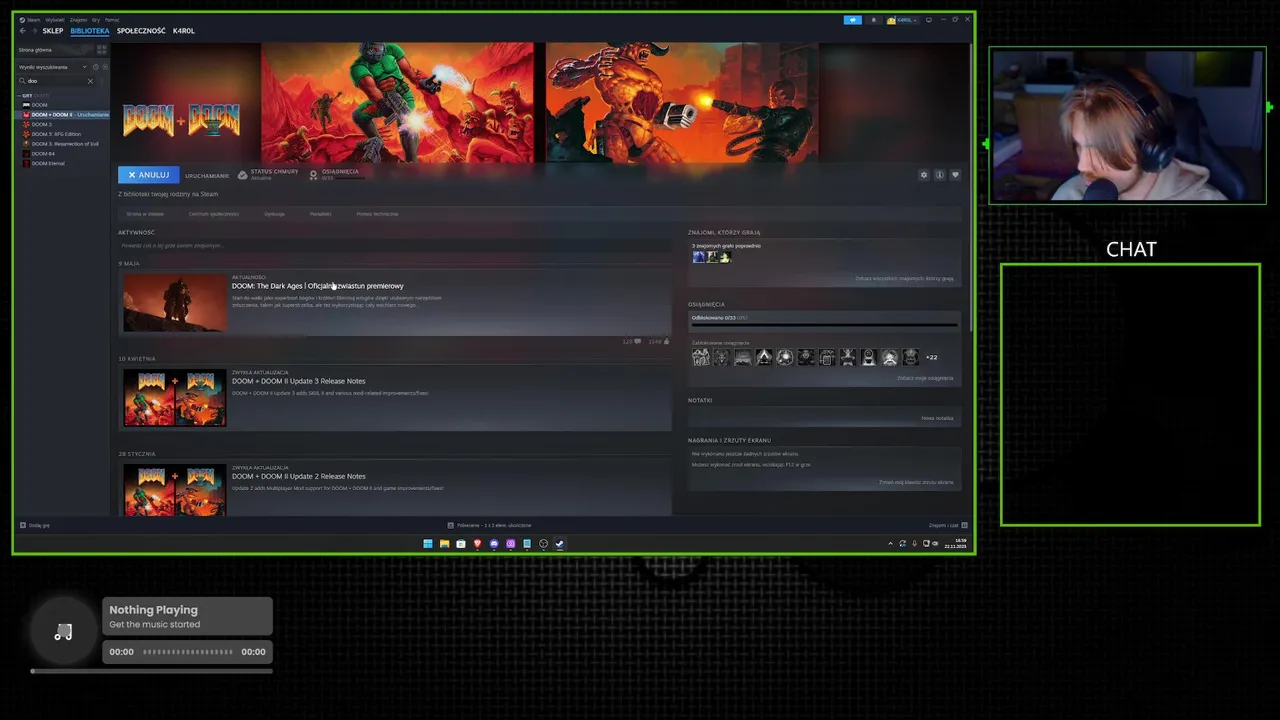
Task: Open the Friends and chat icon
Action: coord(964,525)
